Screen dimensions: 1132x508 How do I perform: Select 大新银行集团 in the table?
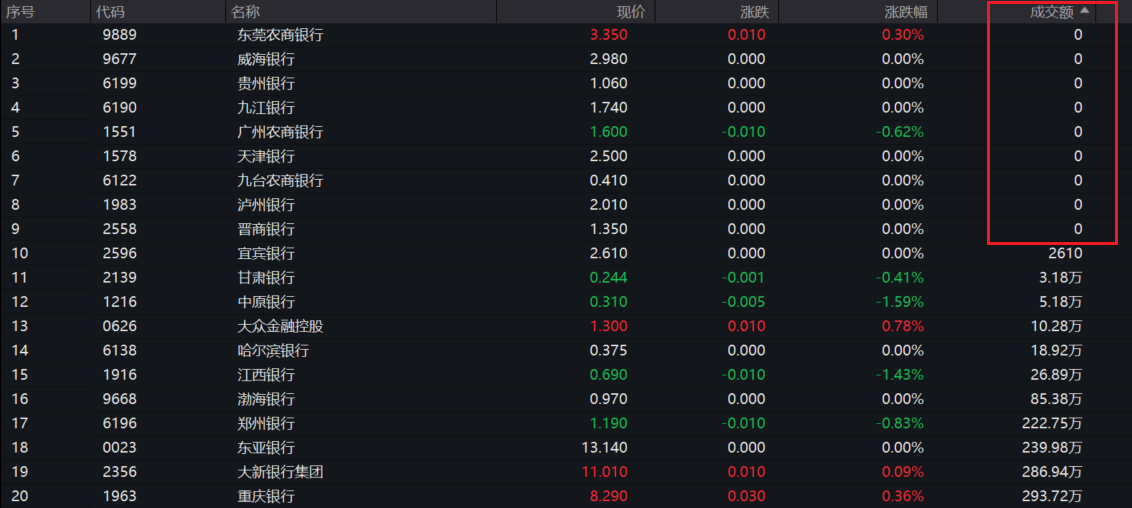click(280, 472)
